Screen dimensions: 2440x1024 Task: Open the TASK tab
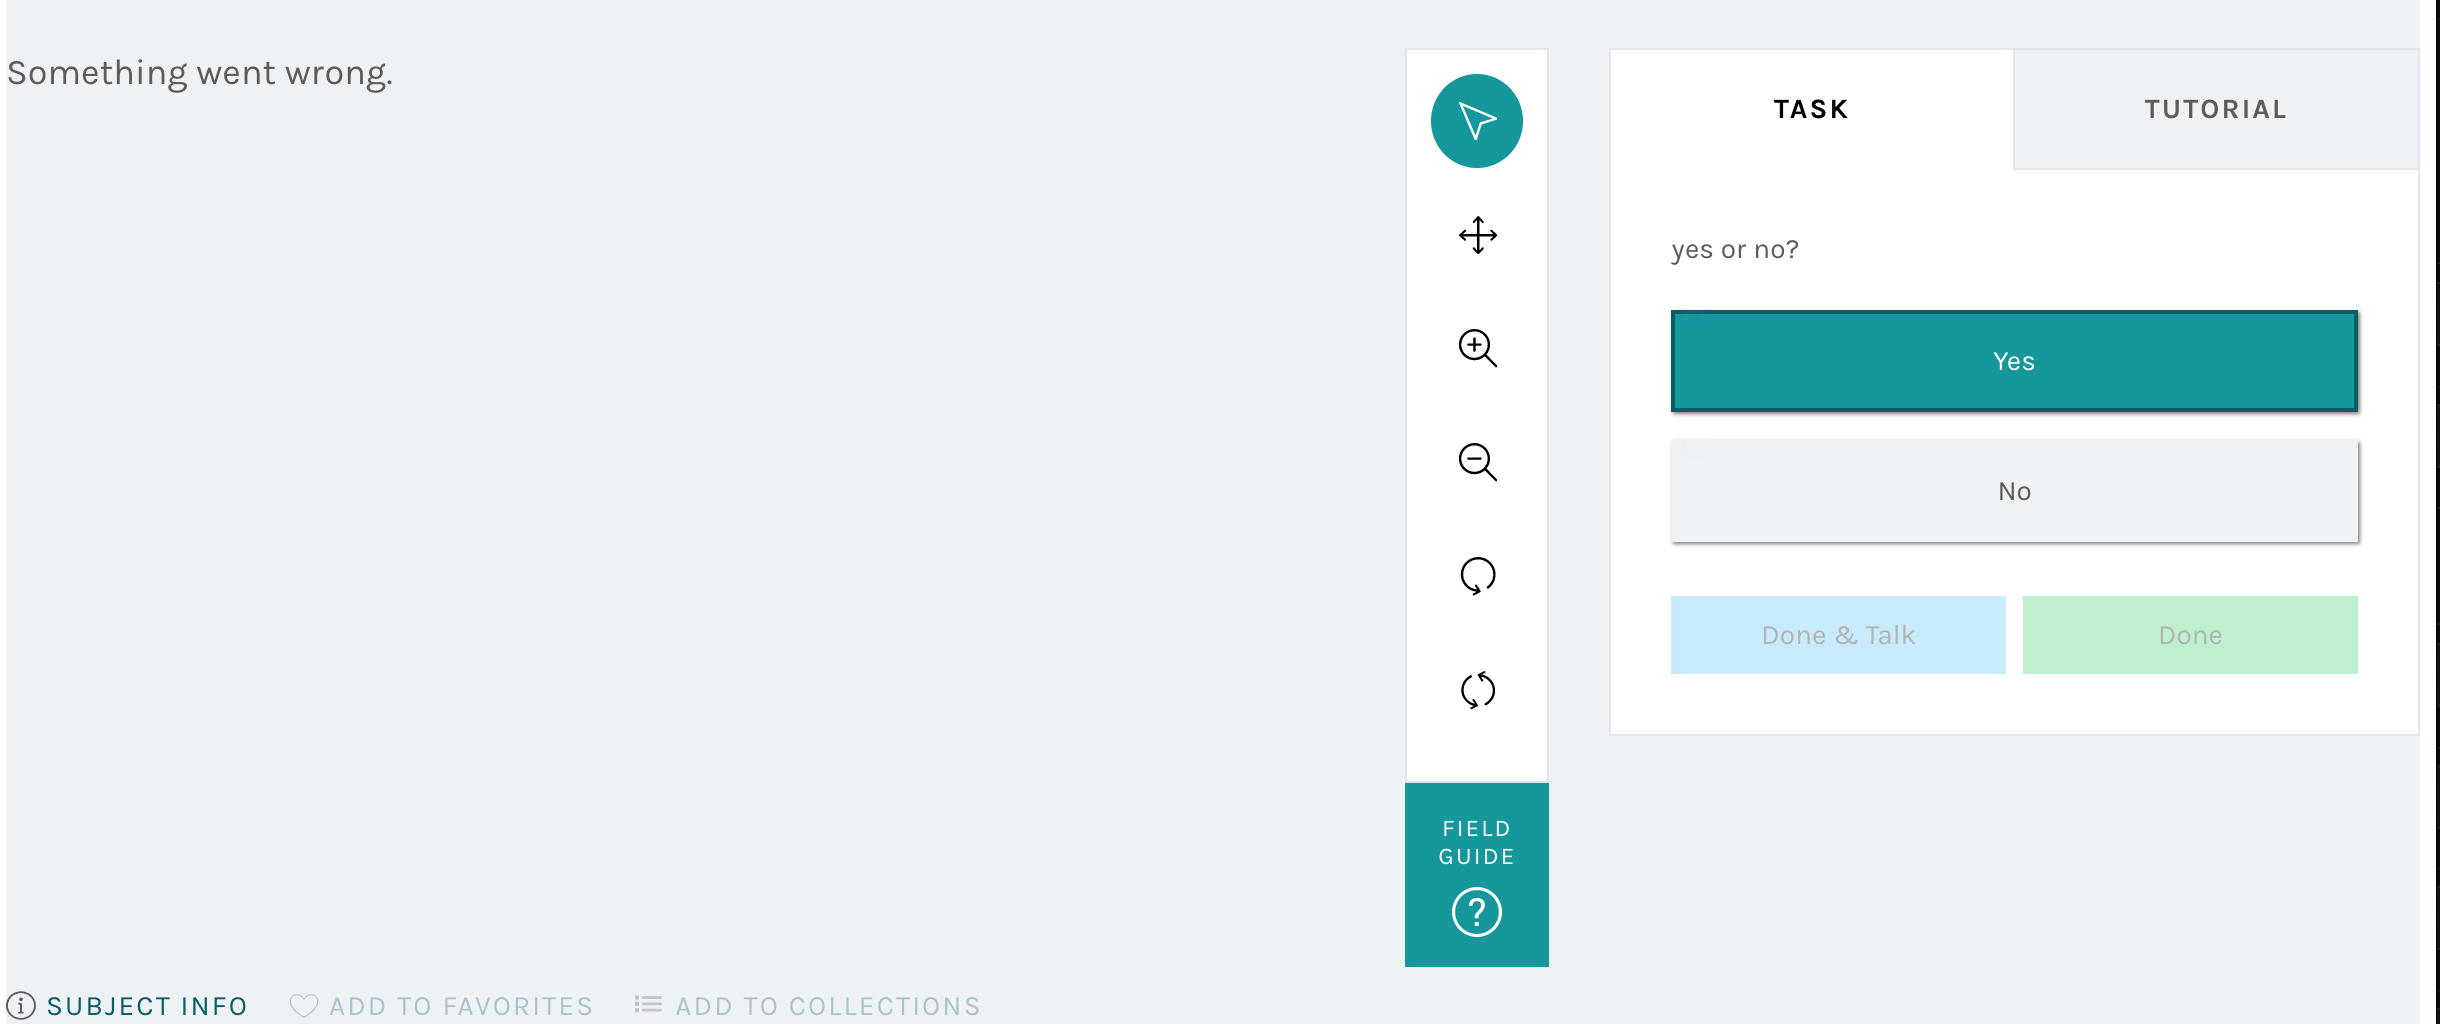tap(1810, 108)
